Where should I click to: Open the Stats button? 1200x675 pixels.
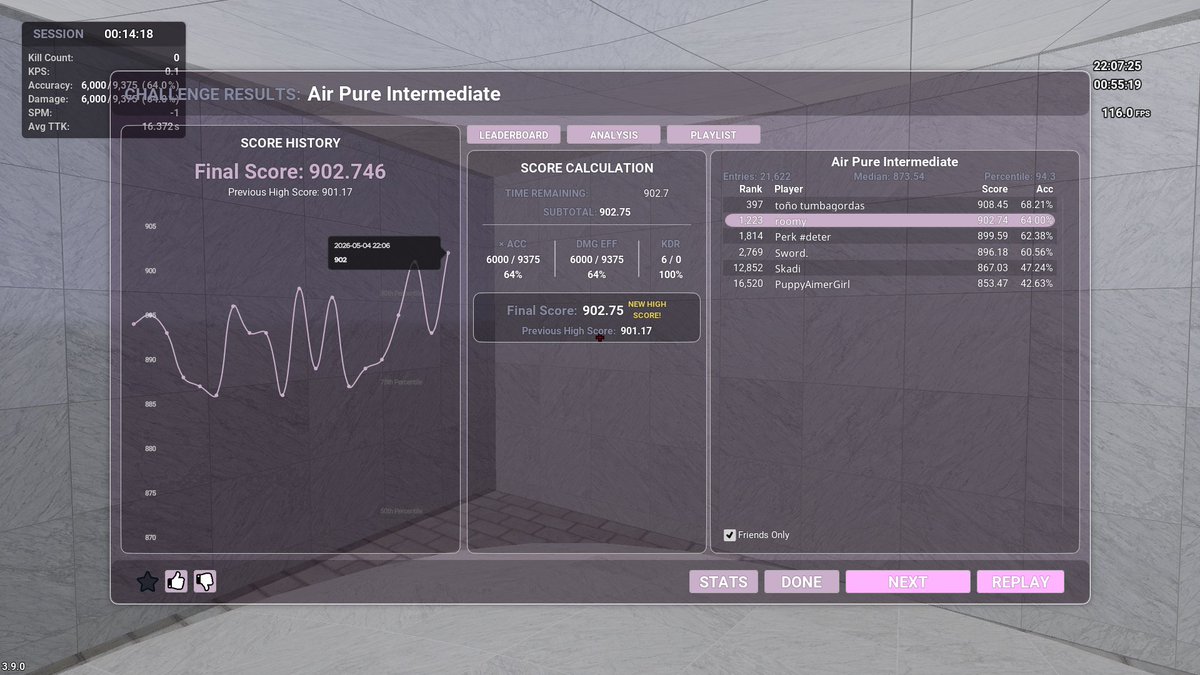(x=723, y=582)
